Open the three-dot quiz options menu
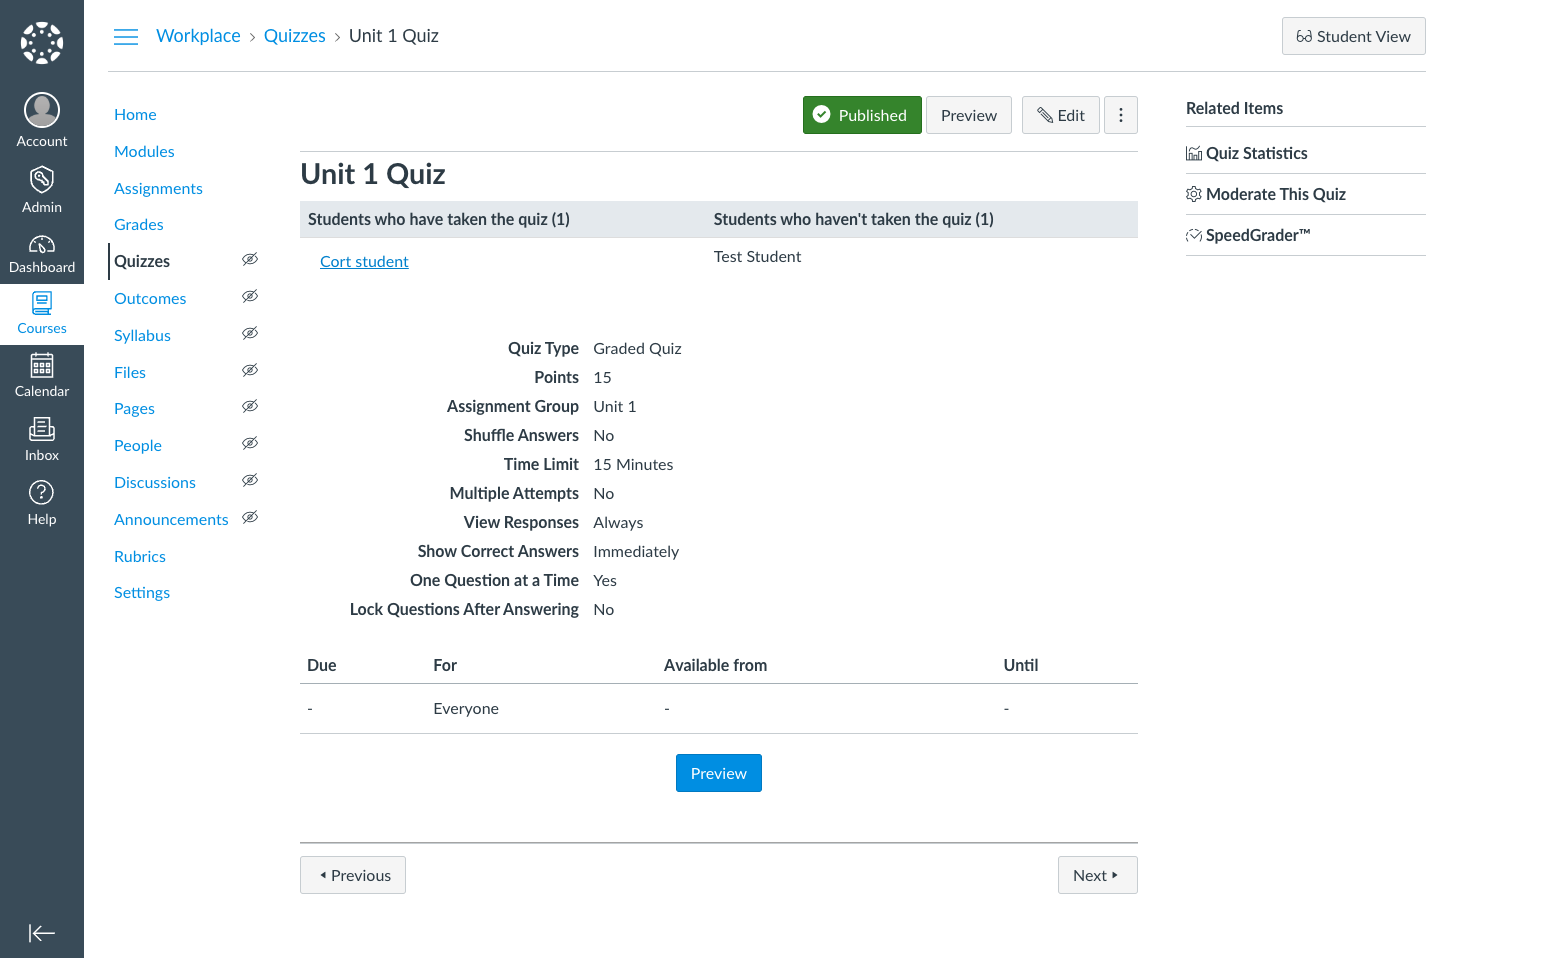Image resolution: width=1541 pixels, height=958 pixels. (1121, 115)
